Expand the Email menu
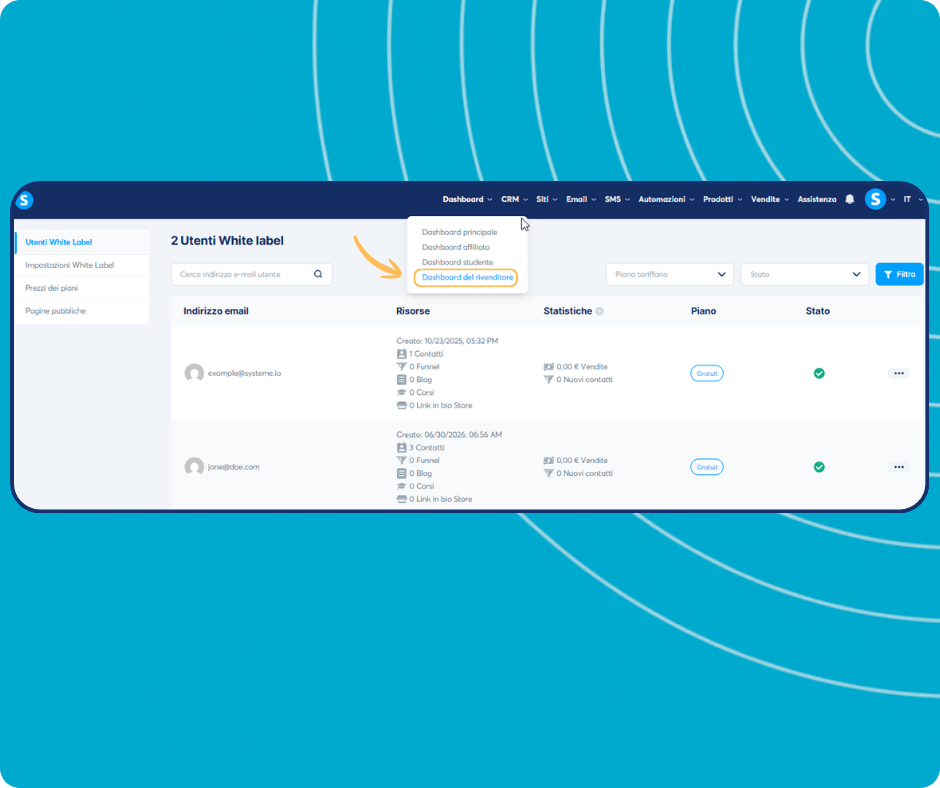Image resolution: width=940 pixels, height=788 pixels. [x=581, y=199]
